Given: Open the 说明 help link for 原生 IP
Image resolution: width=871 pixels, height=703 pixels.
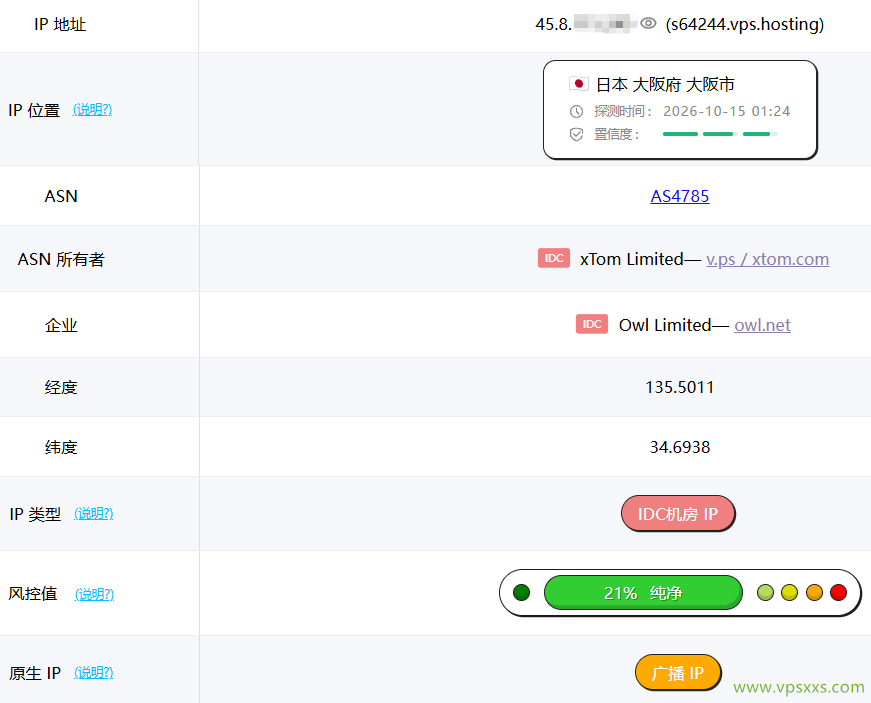Looking at the screenshot, I should tap(94, 672).
